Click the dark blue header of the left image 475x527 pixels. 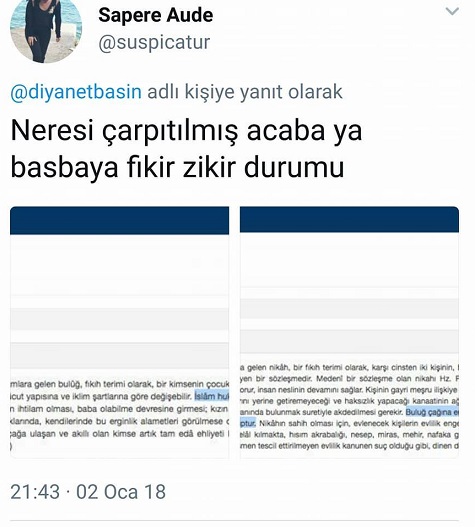point(120,220)
